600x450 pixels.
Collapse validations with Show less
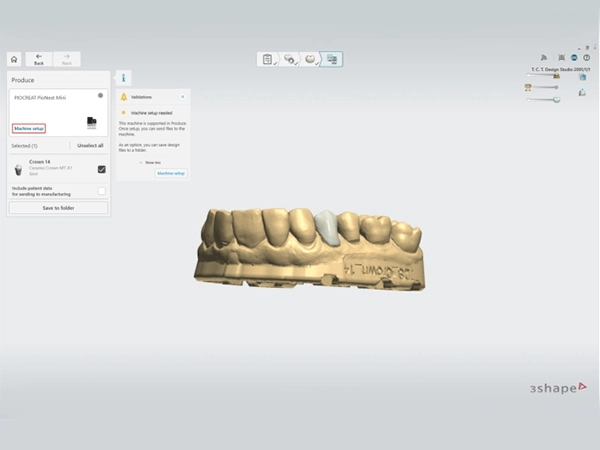pos(150,163)
